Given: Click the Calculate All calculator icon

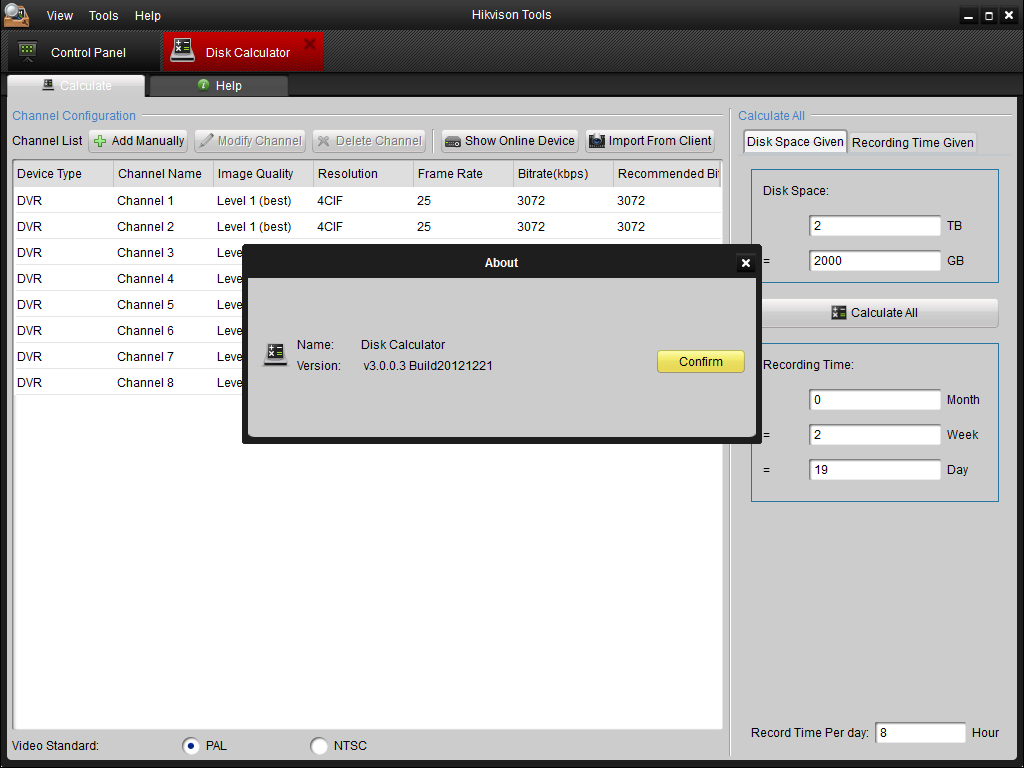Looking at the screenshot, I should [x=839, y=313].
